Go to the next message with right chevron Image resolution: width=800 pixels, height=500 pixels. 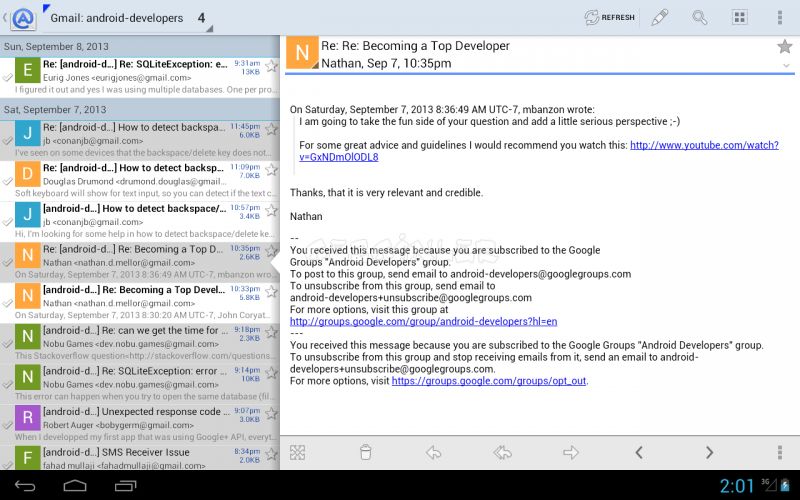click(709, 453)
